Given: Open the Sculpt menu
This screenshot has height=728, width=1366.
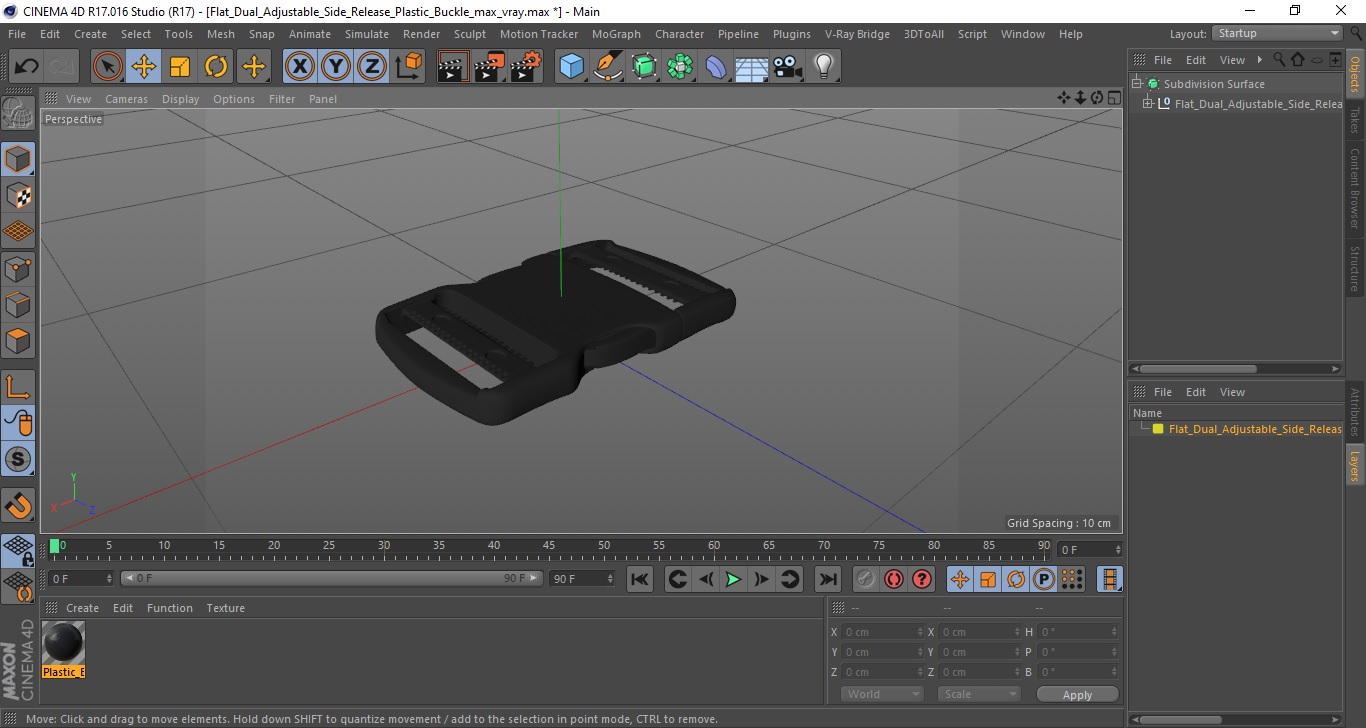Looking at the screenshot, I should [470, 34].
